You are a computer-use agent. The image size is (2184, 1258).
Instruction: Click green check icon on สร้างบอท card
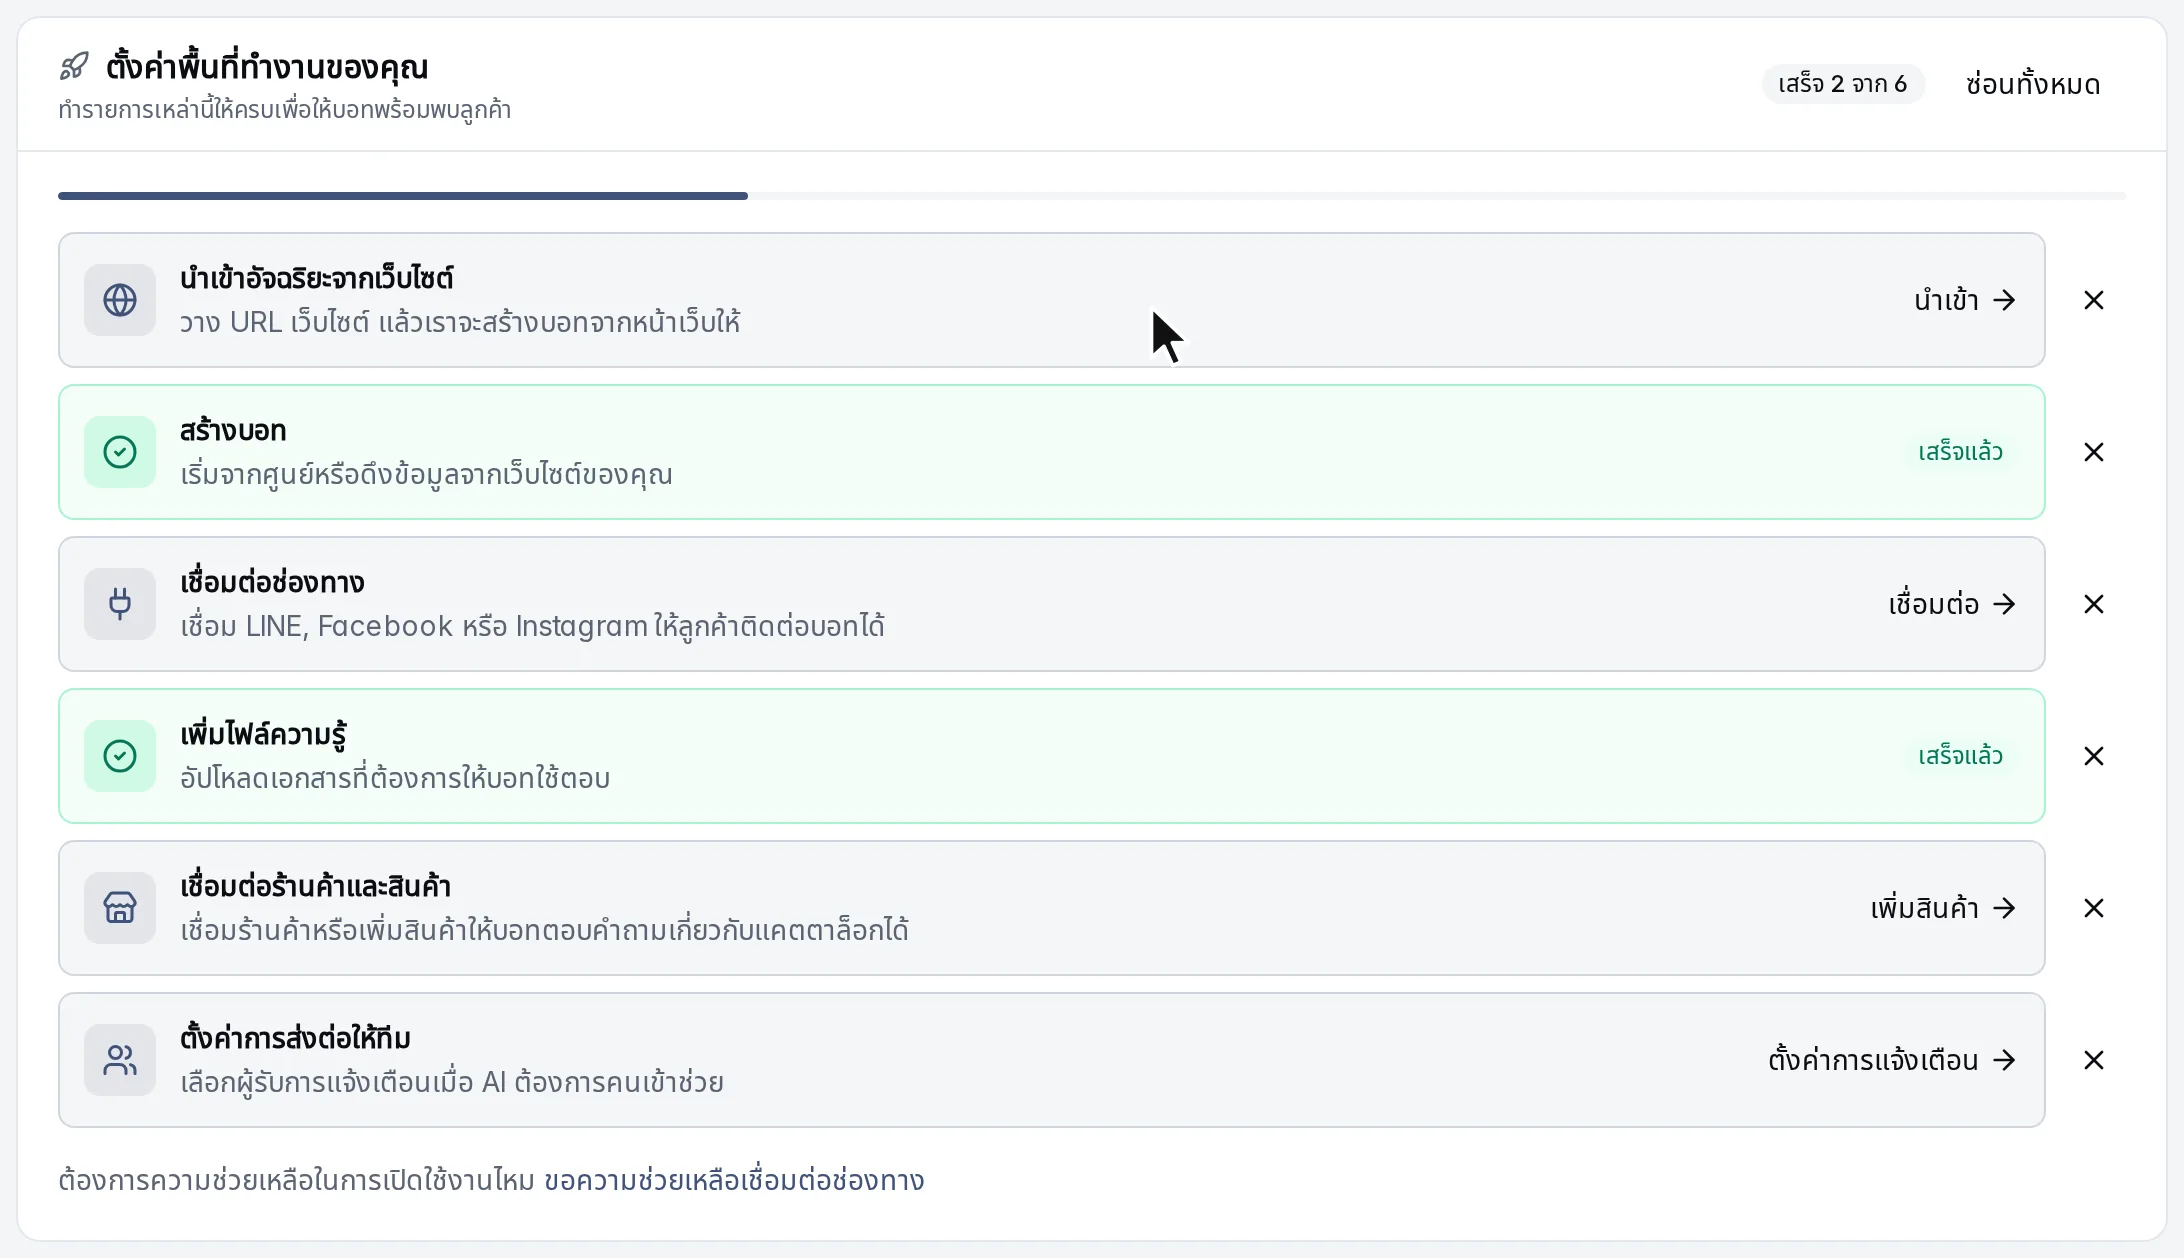coord(120,452)
